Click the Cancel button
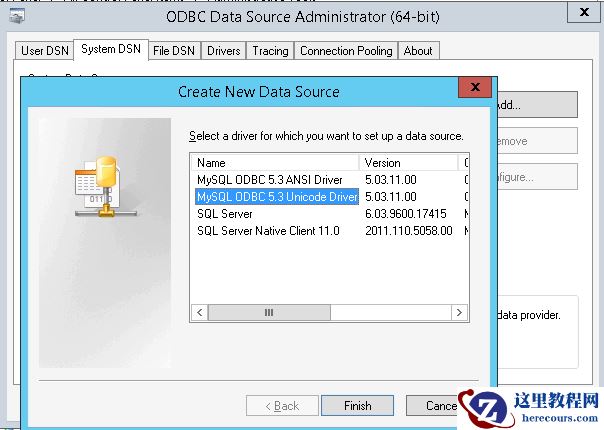 pos(441,406)
